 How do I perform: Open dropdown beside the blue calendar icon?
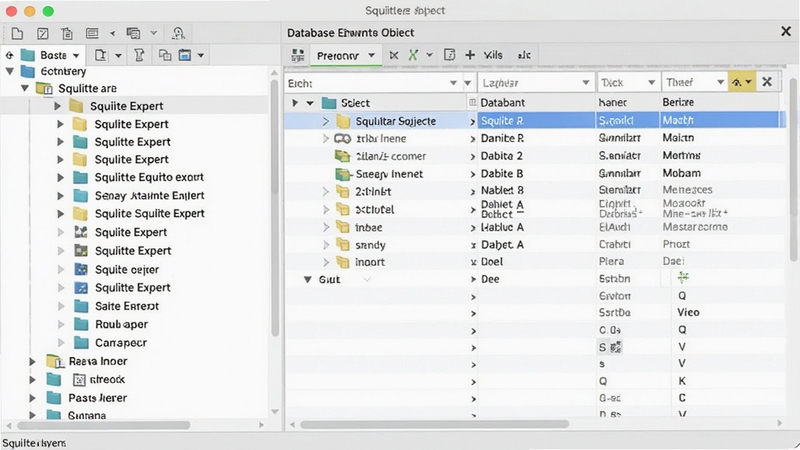[201, 56]
